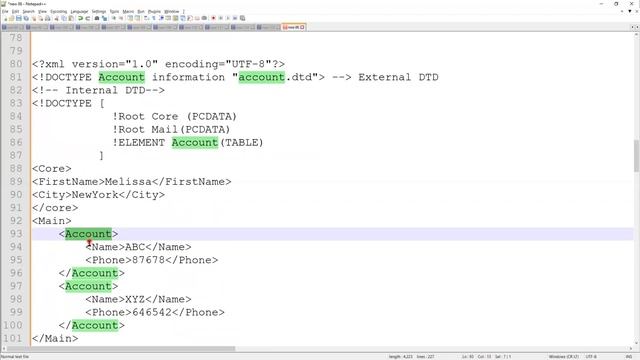Open the Window menu
The image size is (640, 360).
coord(171,11)
